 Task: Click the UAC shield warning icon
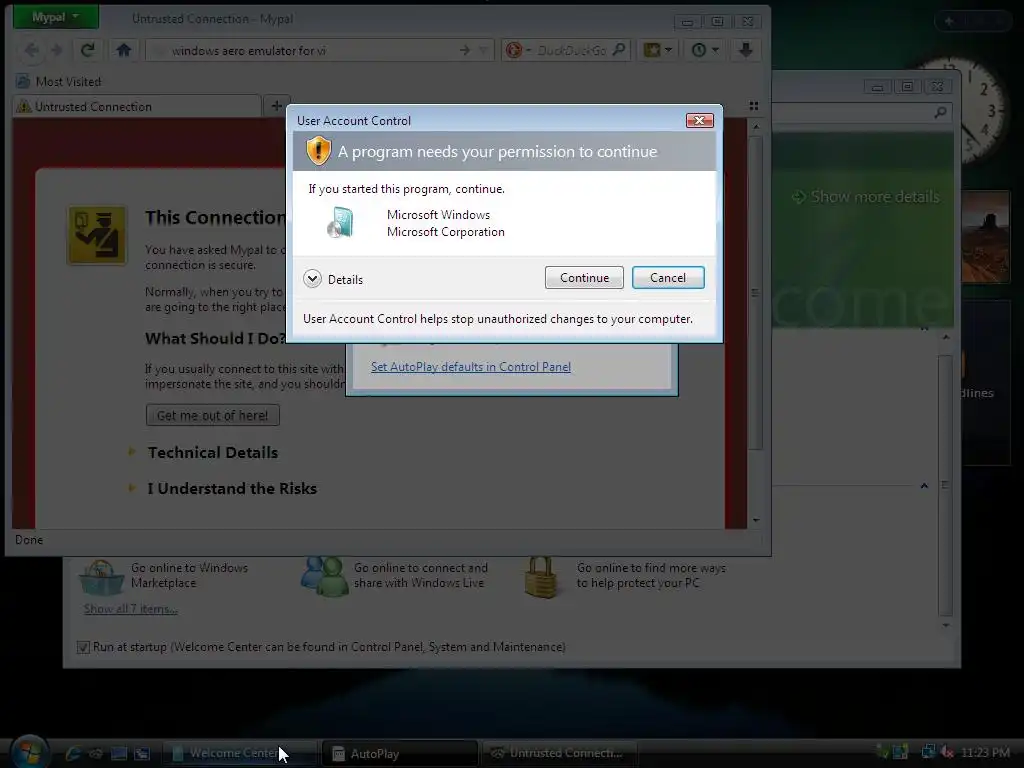point(319,151)
